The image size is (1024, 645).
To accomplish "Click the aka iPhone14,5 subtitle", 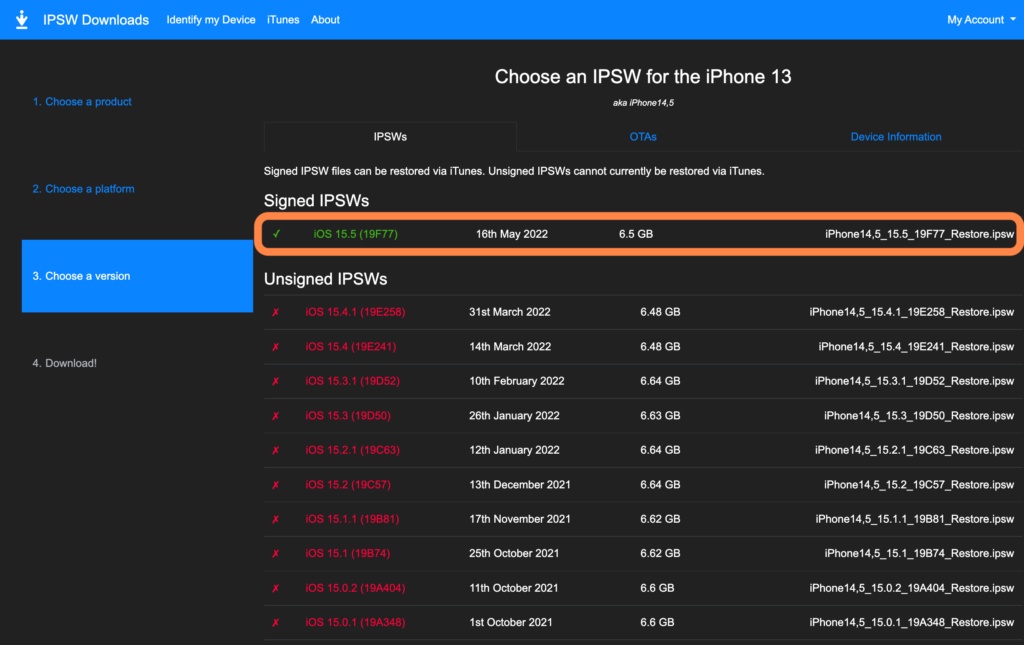I will coord(643,103).
